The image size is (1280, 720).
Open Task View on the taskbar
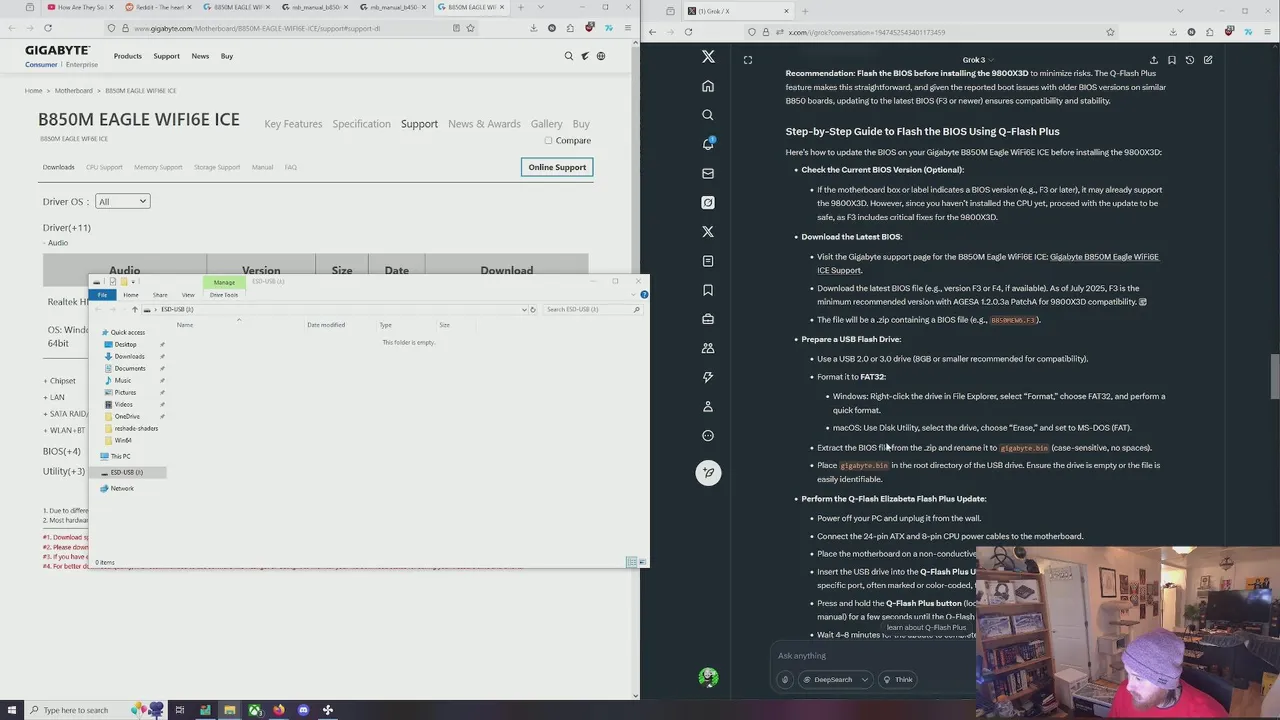coord(180,710)
